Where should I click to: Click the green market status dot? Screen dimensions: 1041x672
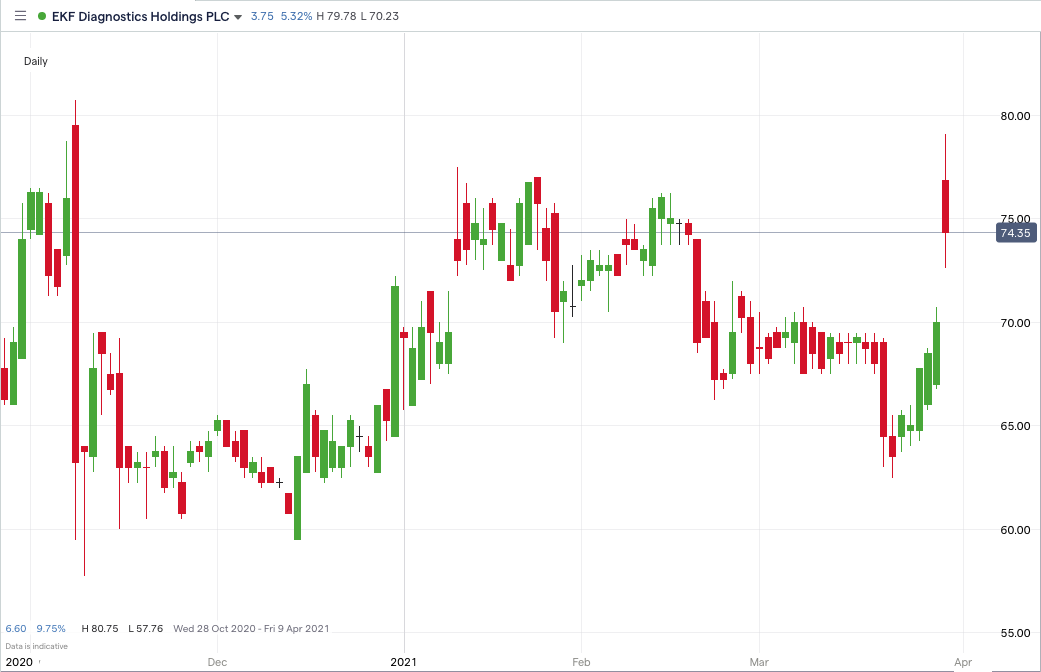click(x=42, y=17)
